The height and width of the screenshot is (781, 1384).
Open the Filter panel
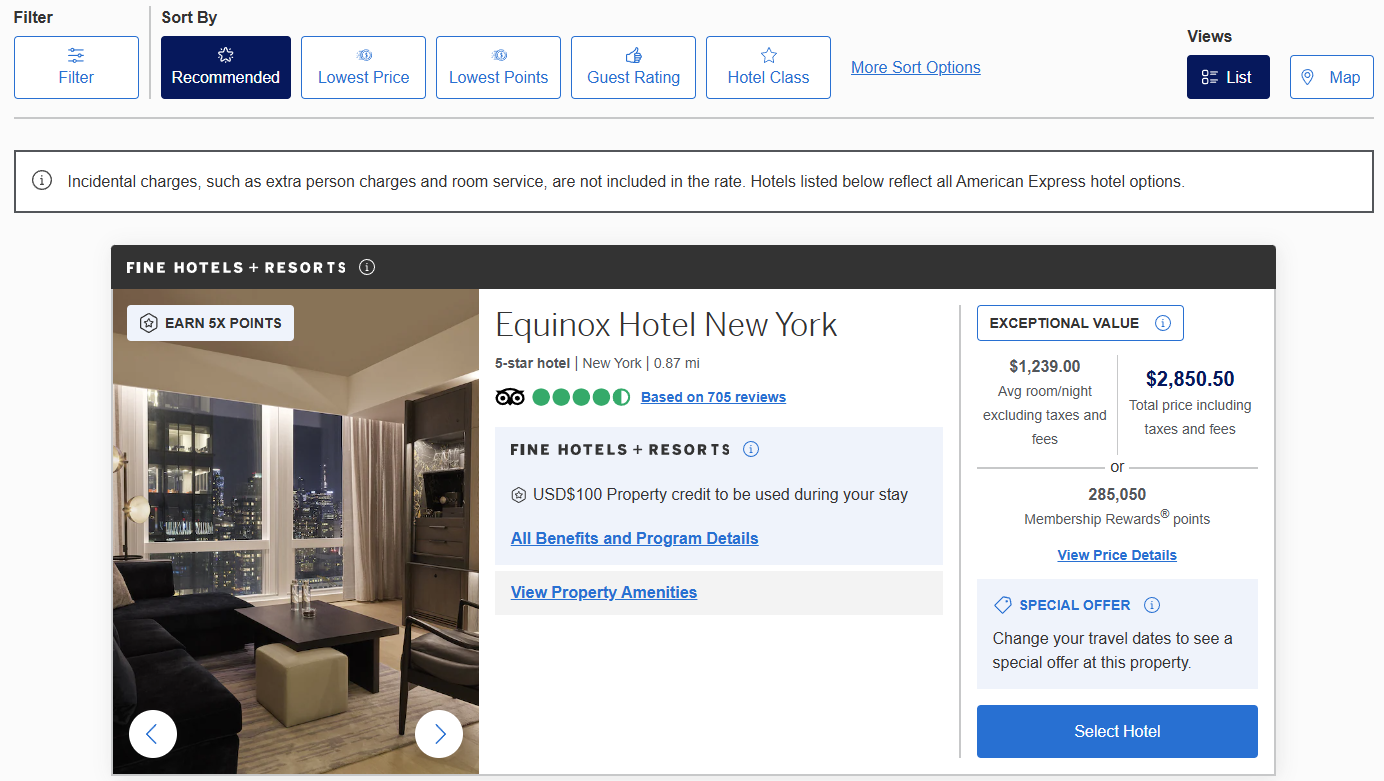(x=76, y=67)
